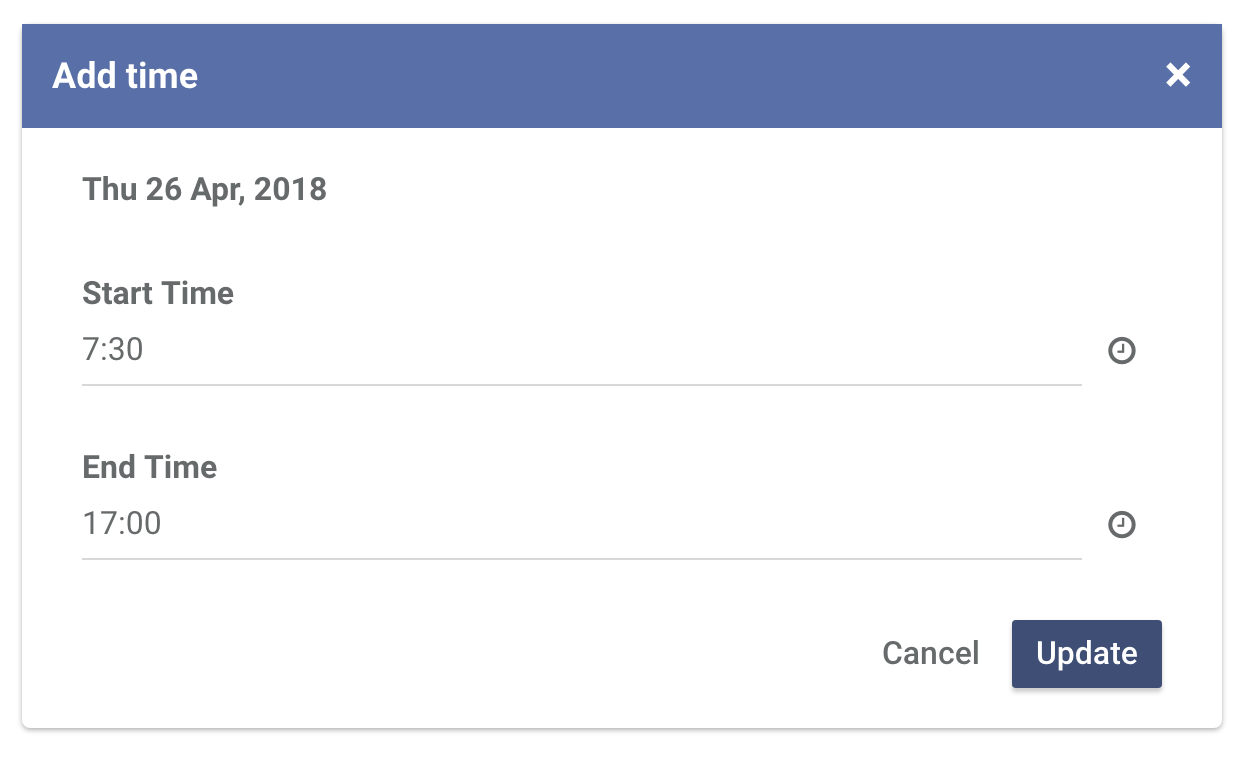Cancel adding time
Screen dimensions: 1252x758
pyautogui.click(x=930, y=654)
